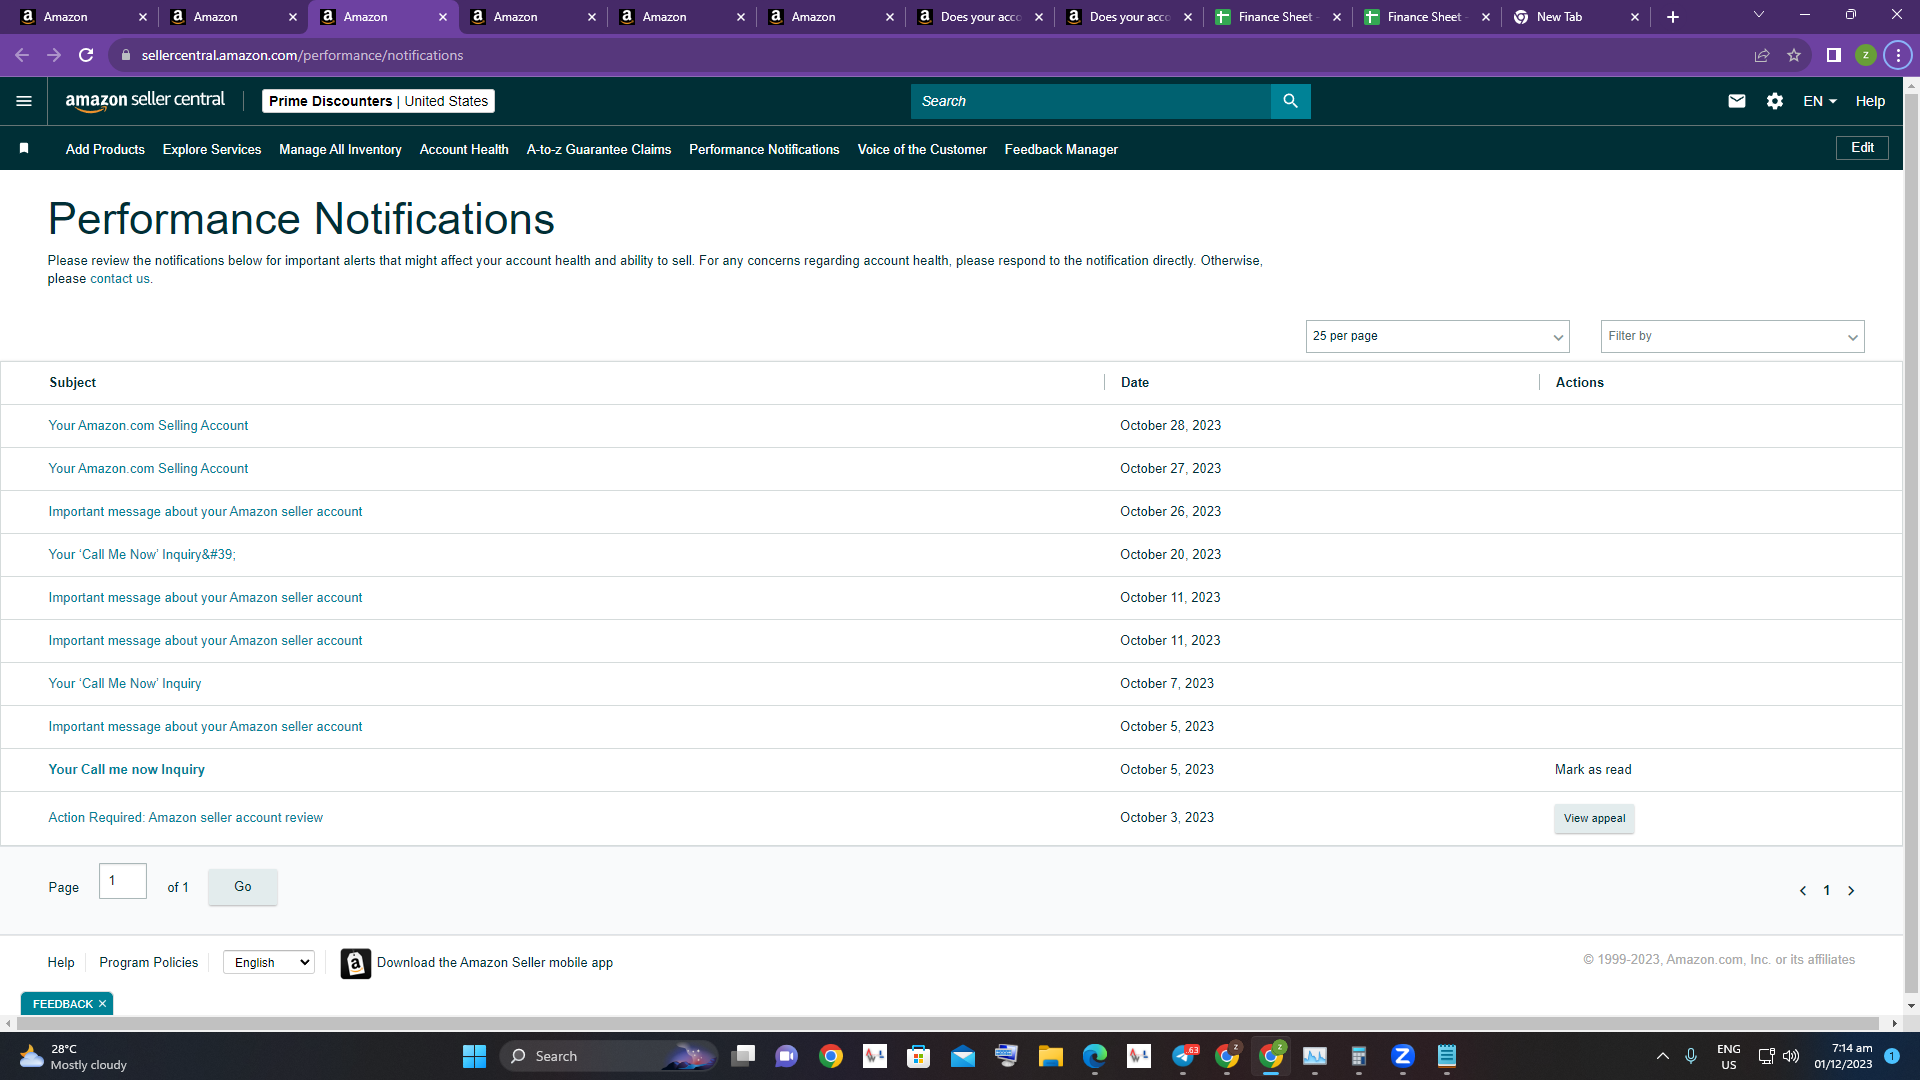Image resolution: width=1920 pixels, height=1080 pixels.
Task: Click the browser address bar URL
Action: pyautogui.click(x=302, y=55)
